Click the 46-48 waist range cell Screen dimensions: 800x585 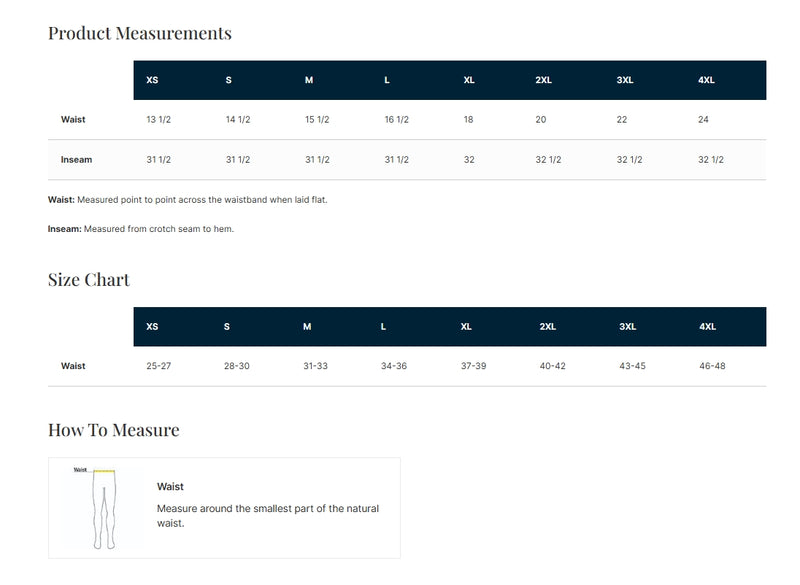click(712, 366)
